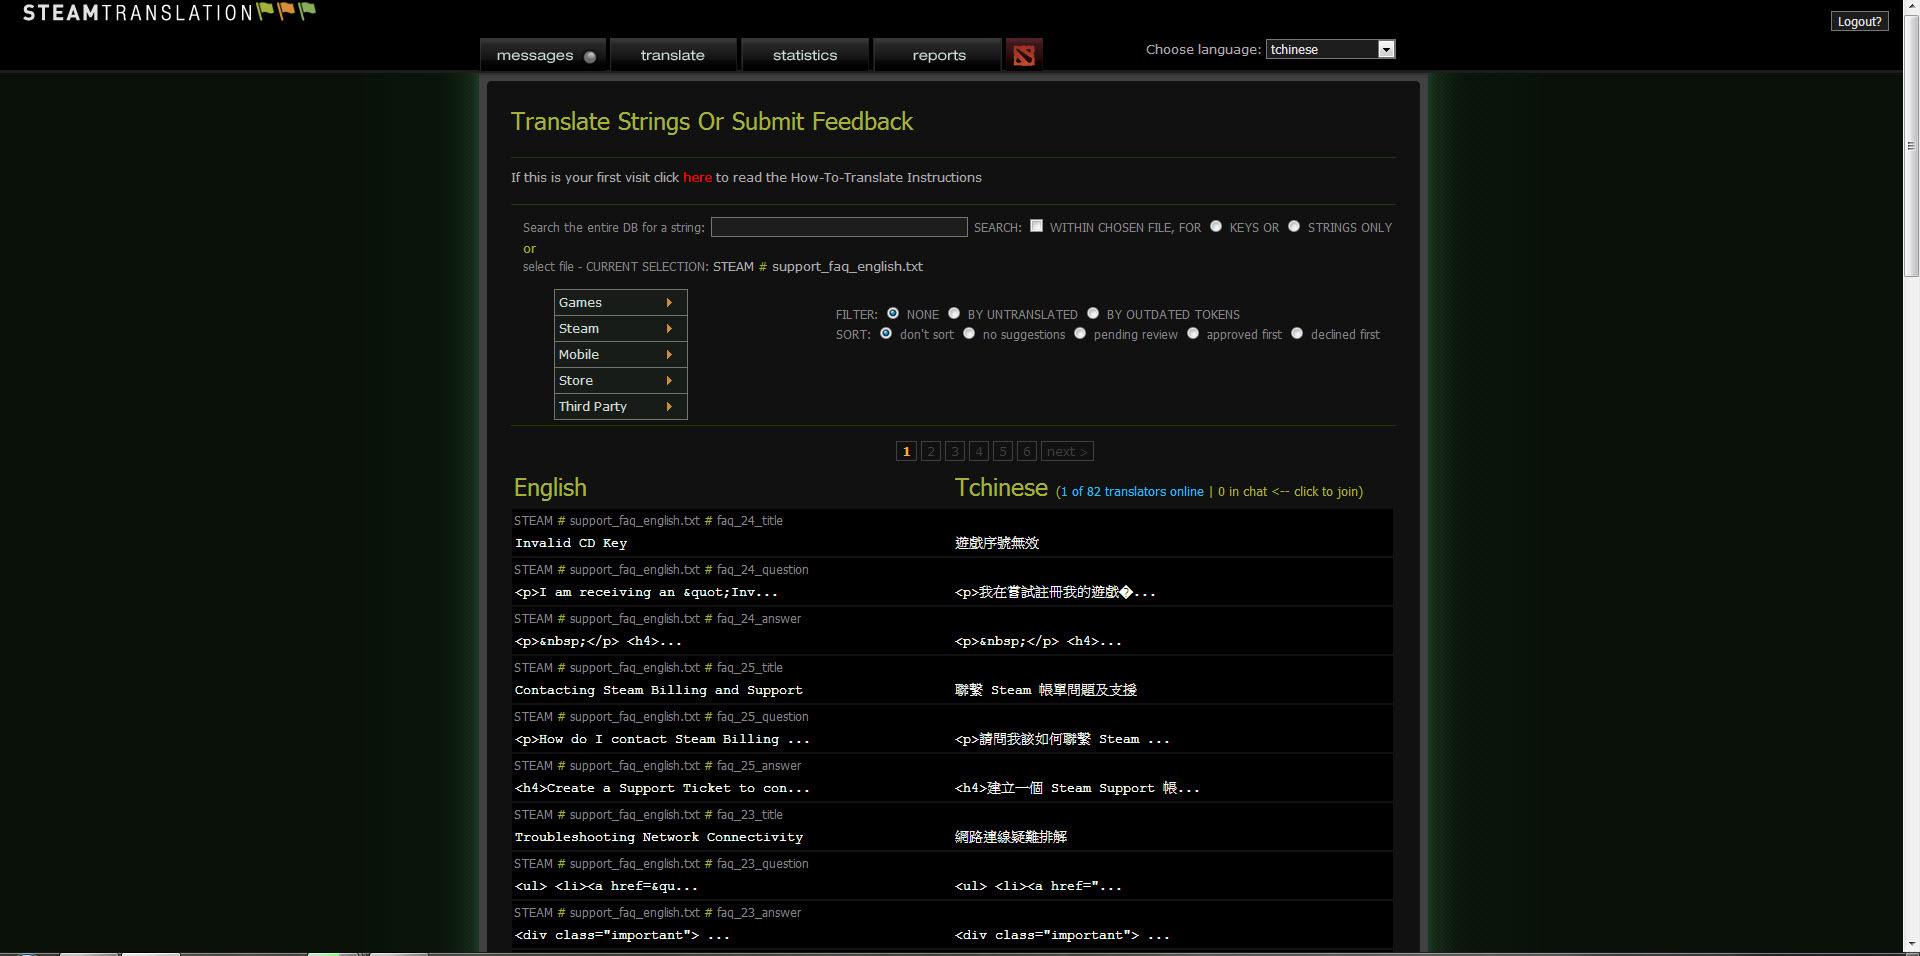Select the Strings Only radio button
Screen dimensions: 1920x956
click(1294, 226)
